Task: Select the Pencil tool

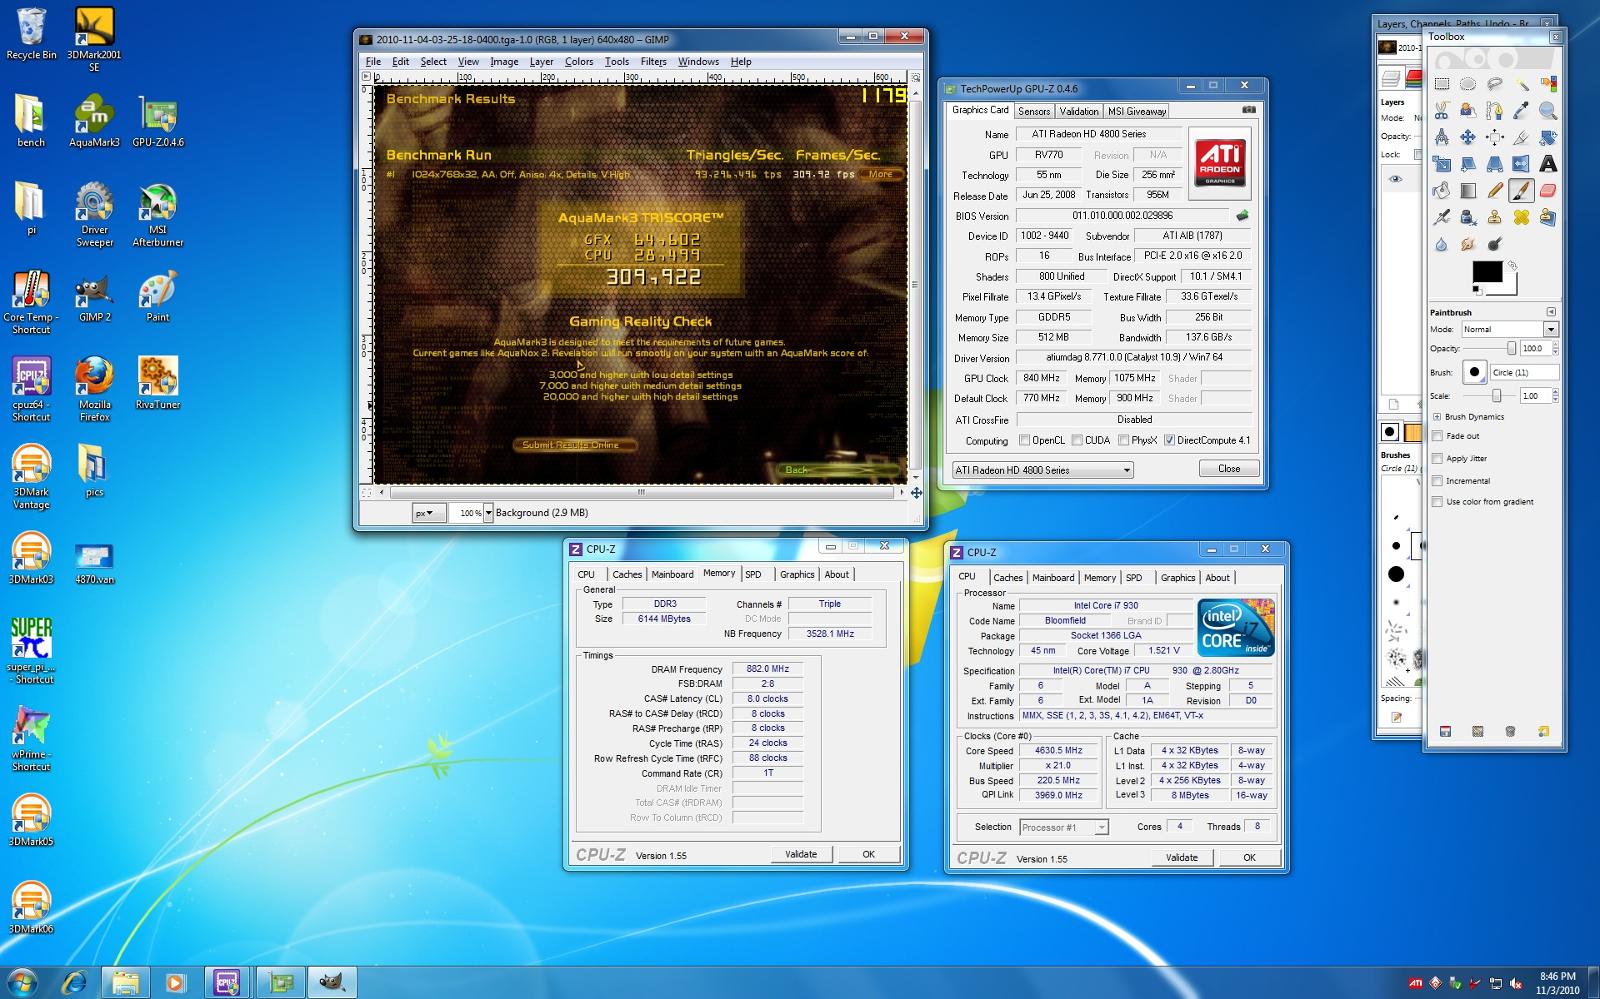Action: 1494,190
